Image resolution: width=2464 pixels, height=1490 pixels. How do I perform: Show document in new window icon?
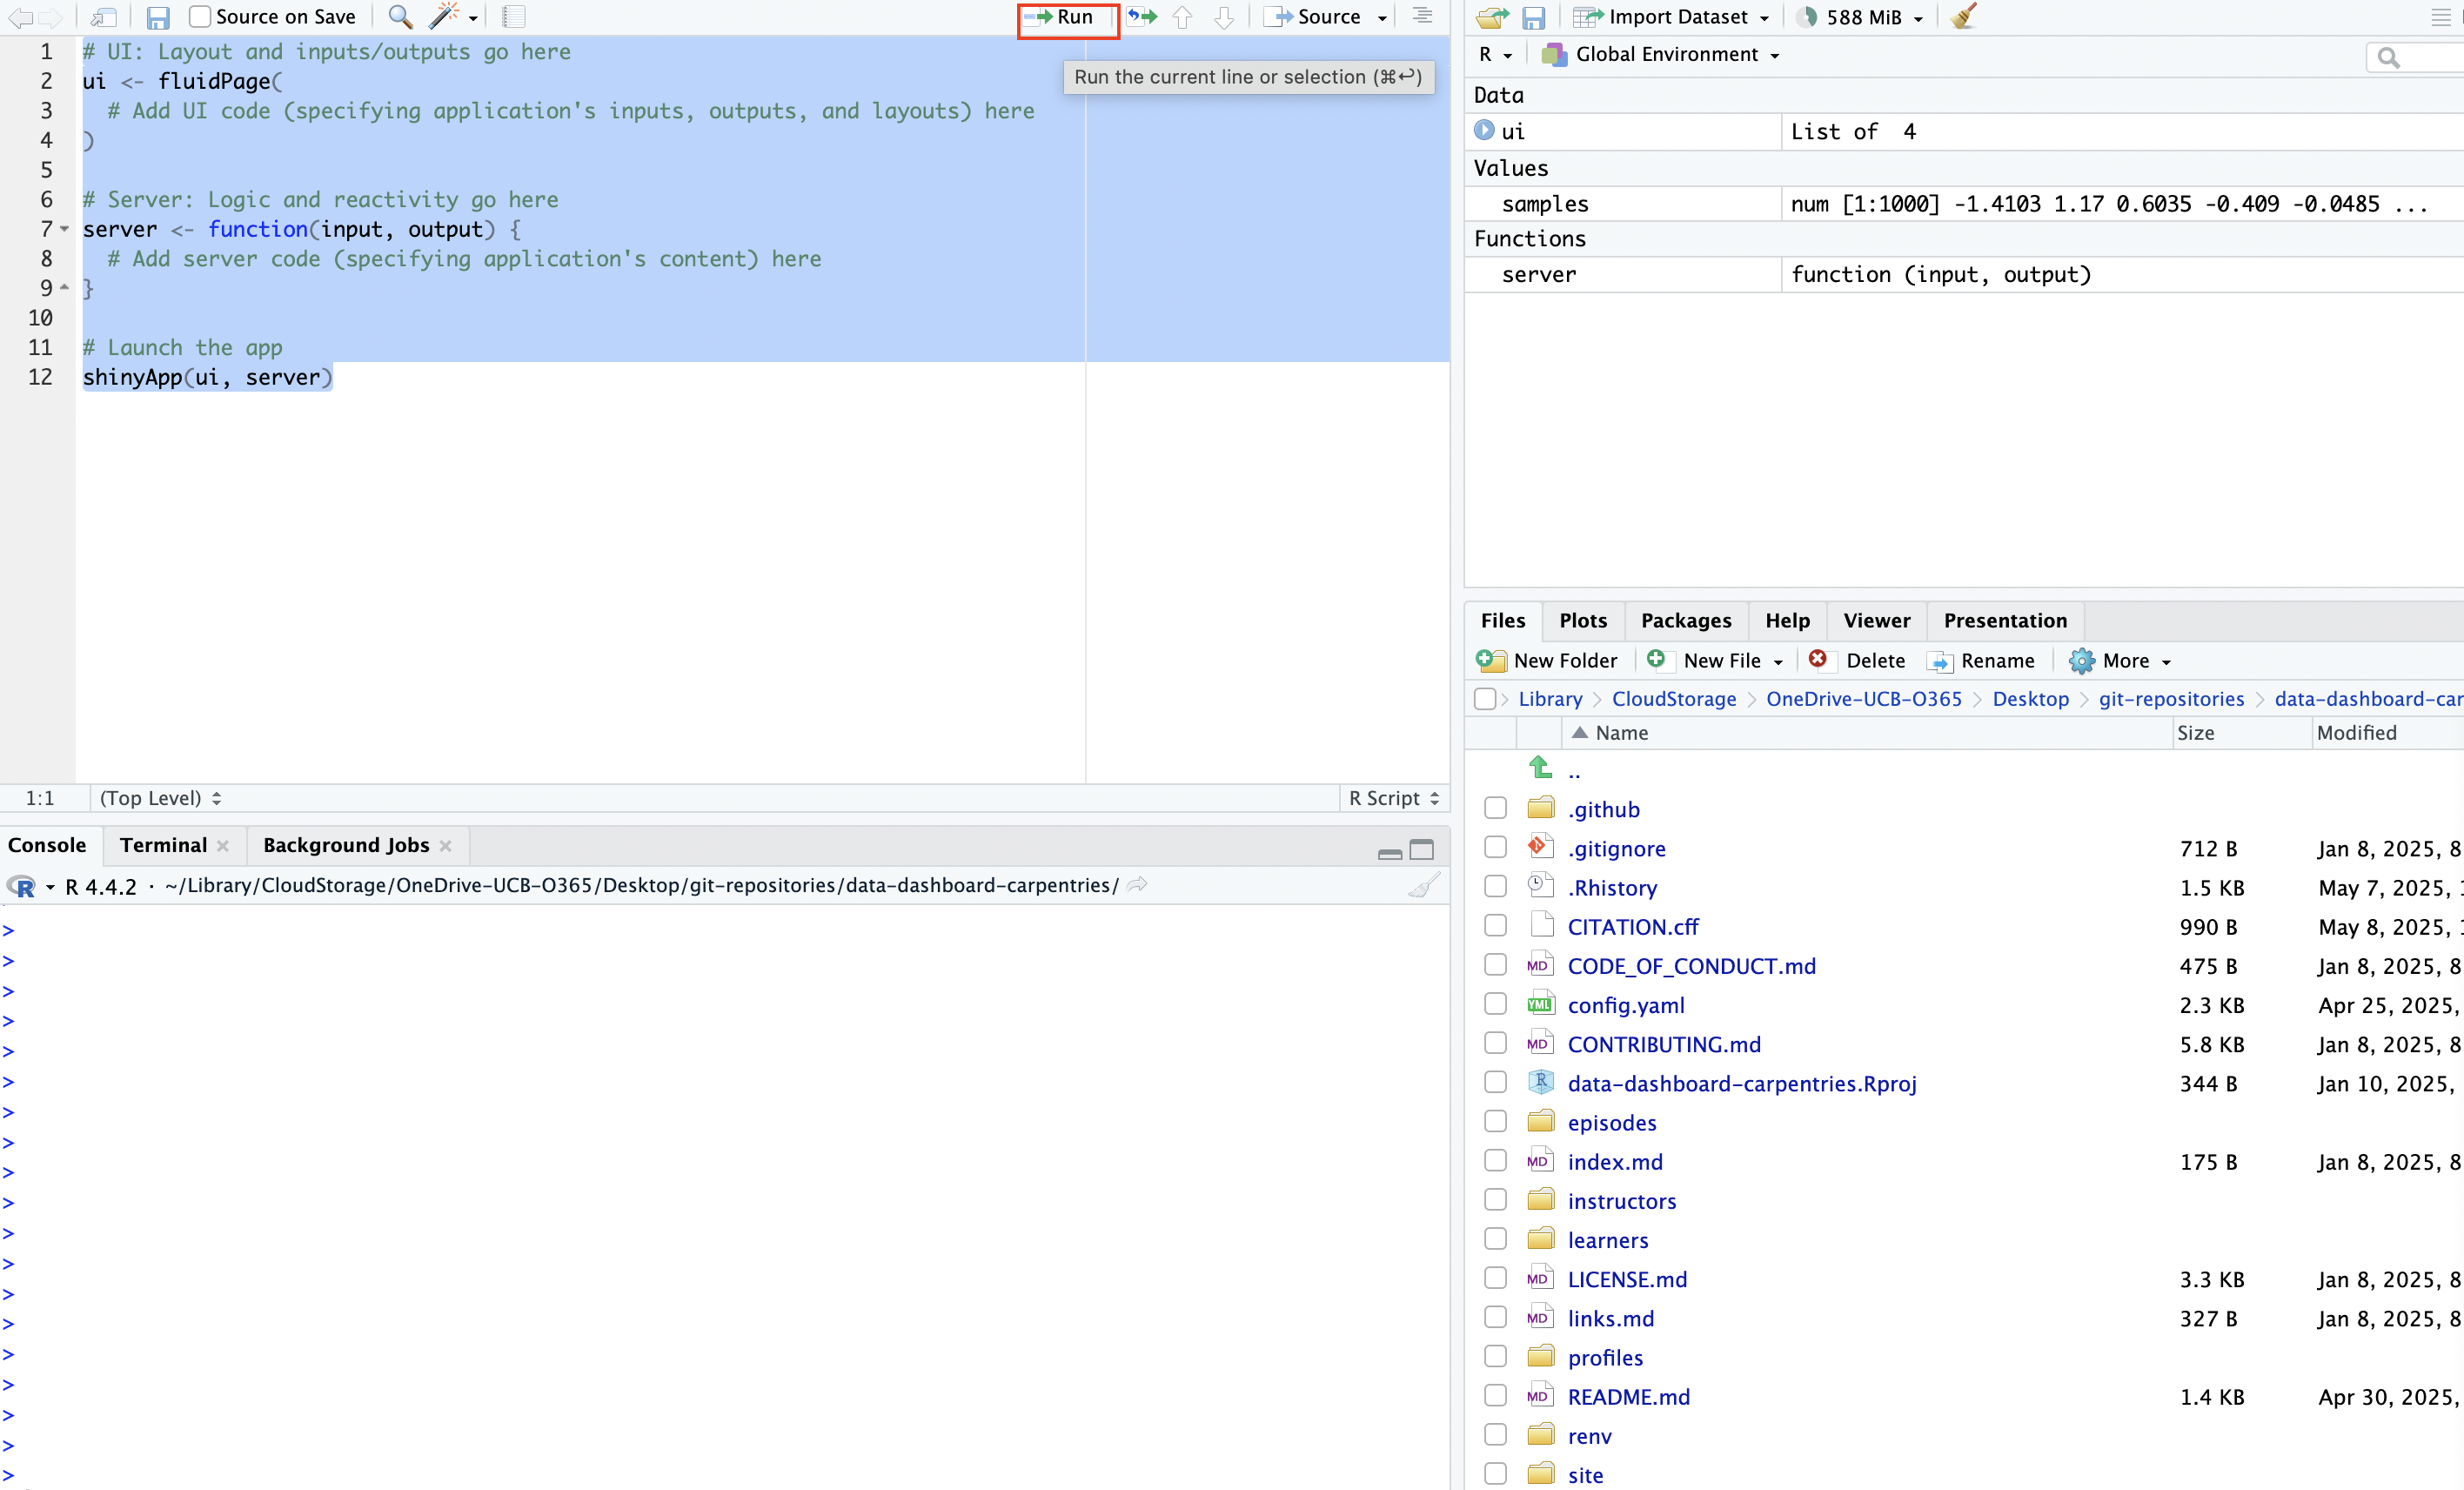click(x=104, y=17)
